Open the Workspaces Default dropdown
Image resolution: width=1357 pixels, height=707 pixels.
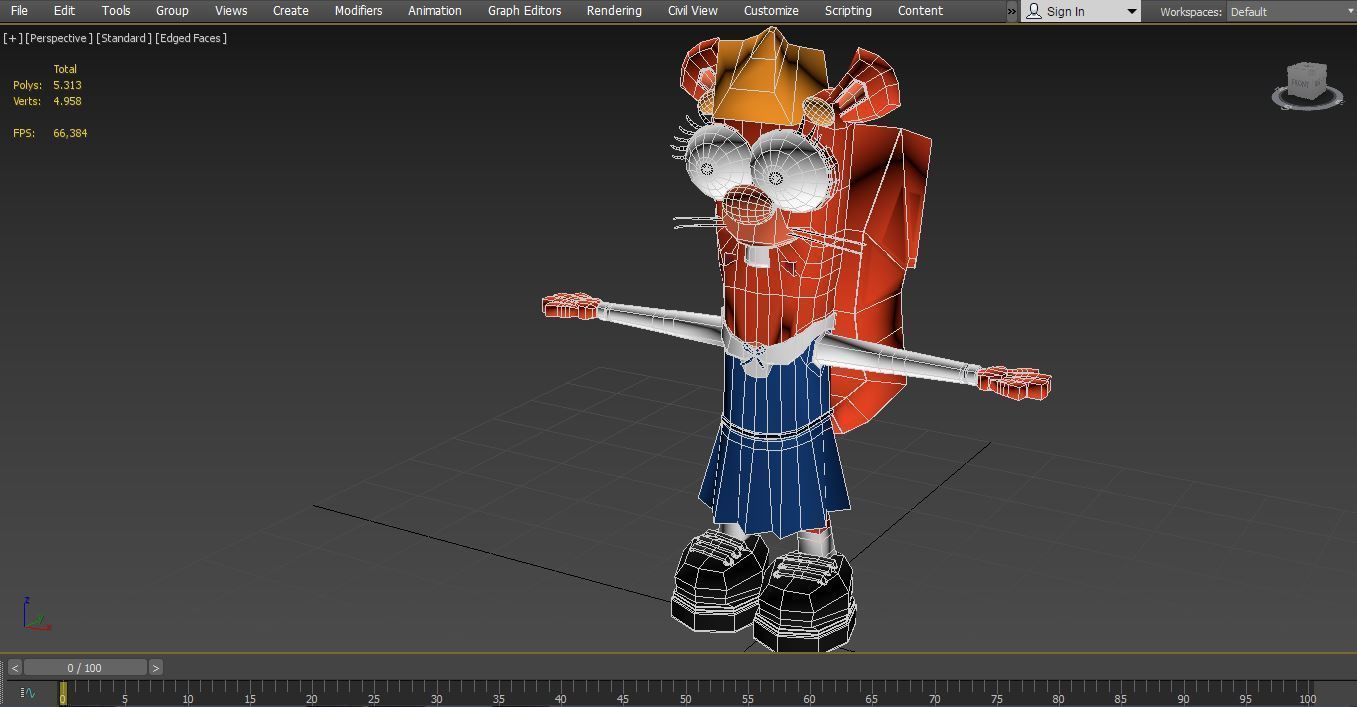point(1290,12)
